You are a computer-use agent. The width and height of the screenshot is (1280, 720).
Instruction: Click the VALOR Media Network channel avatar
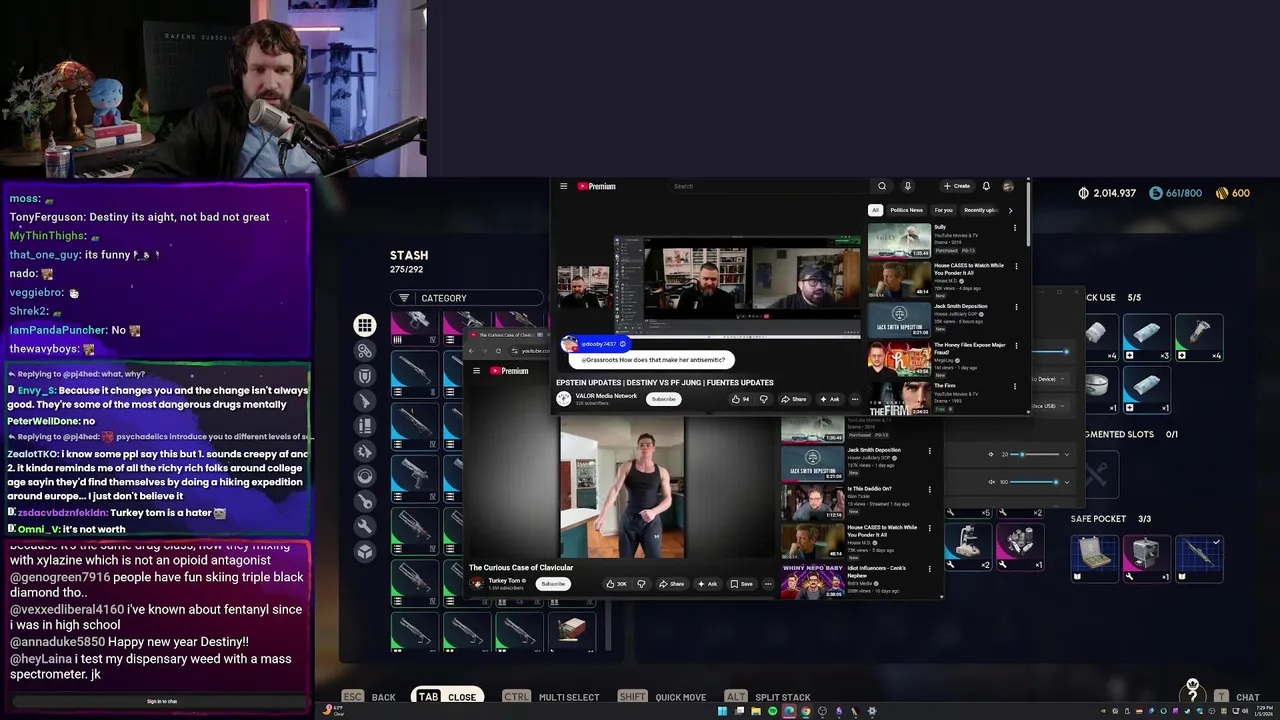click(x=564, y=398)
